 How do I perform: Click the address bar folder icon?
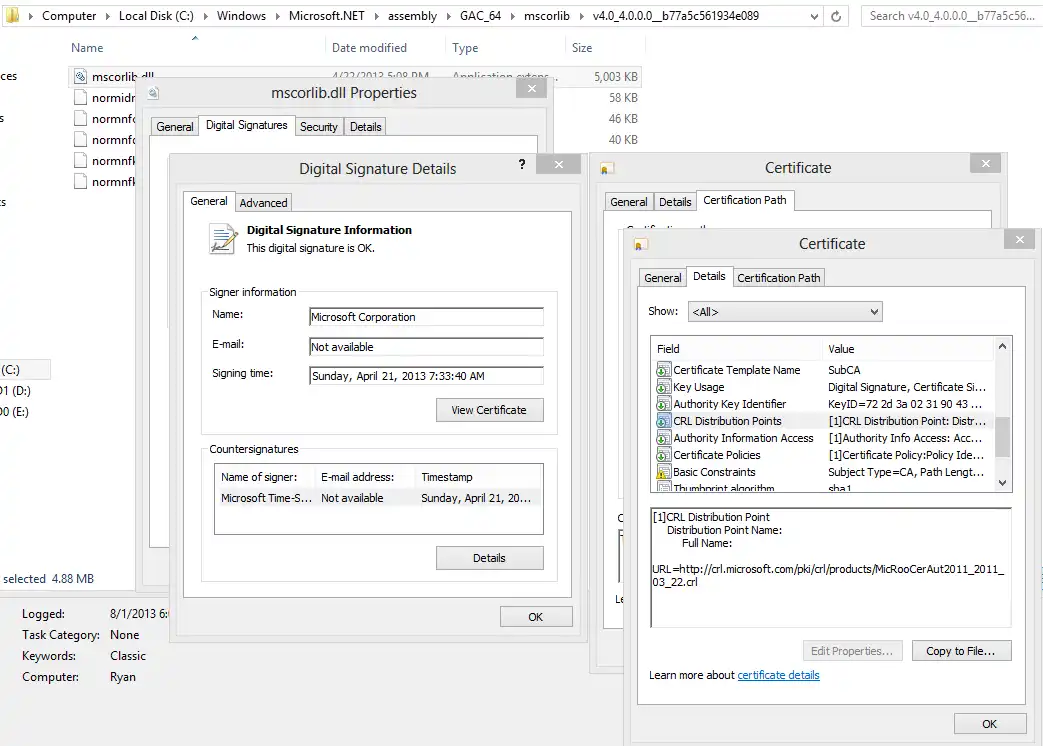pyautogui.click(x=12, y=15)
